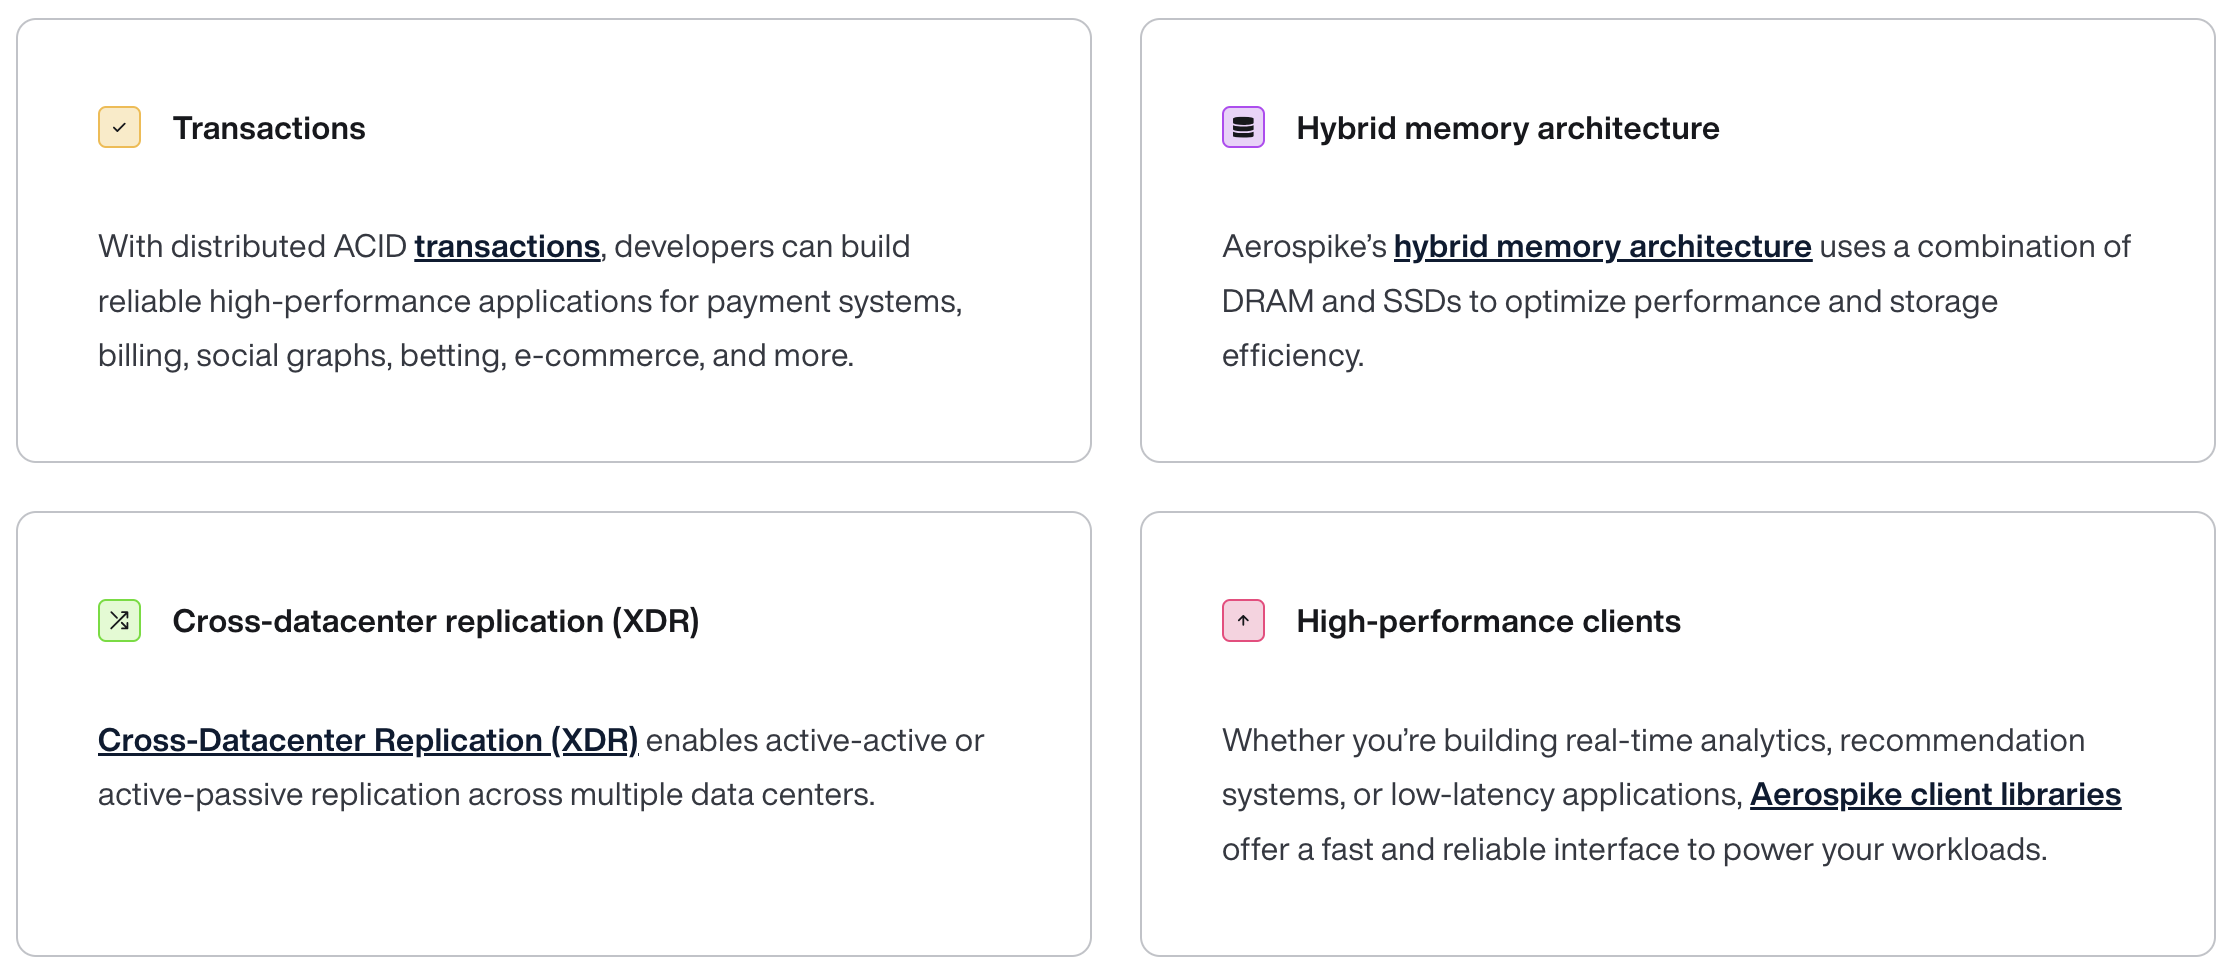Image resolution: width=2232 pixels, height=976 pixels.
Task: Click the pink up-arrow clients icon
Action: (1243, 621)
